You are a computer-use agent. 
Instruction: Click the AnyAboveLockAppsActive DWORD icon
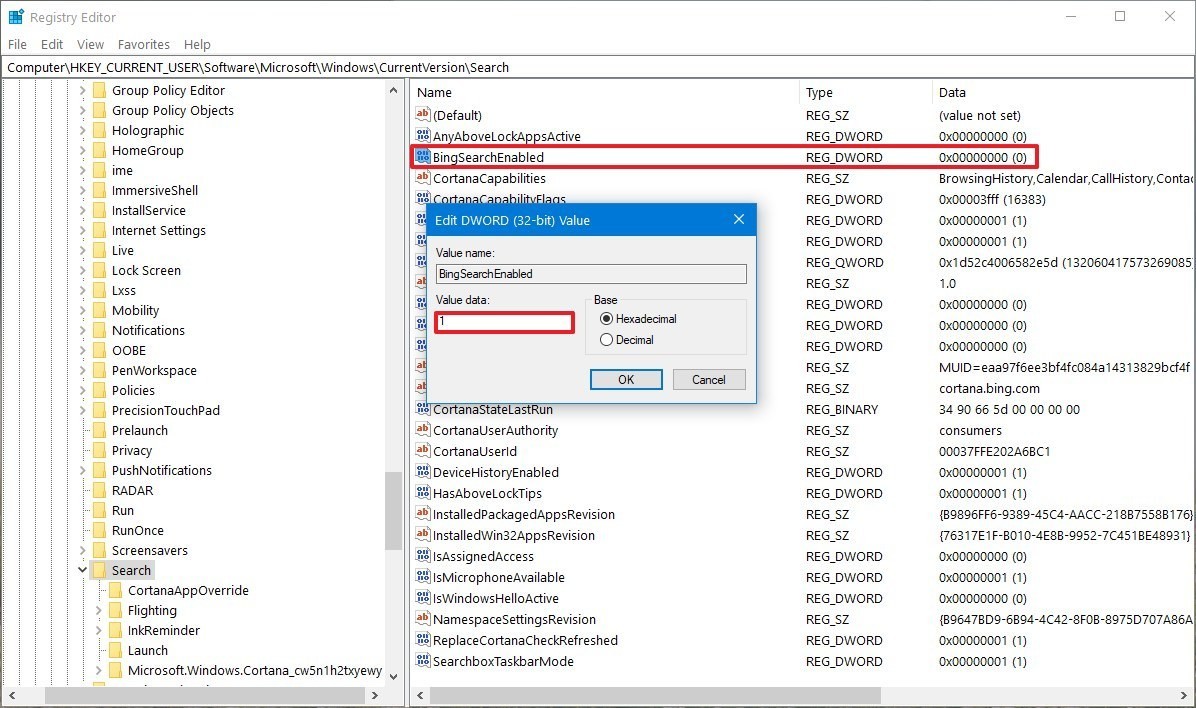pos(422,136)
